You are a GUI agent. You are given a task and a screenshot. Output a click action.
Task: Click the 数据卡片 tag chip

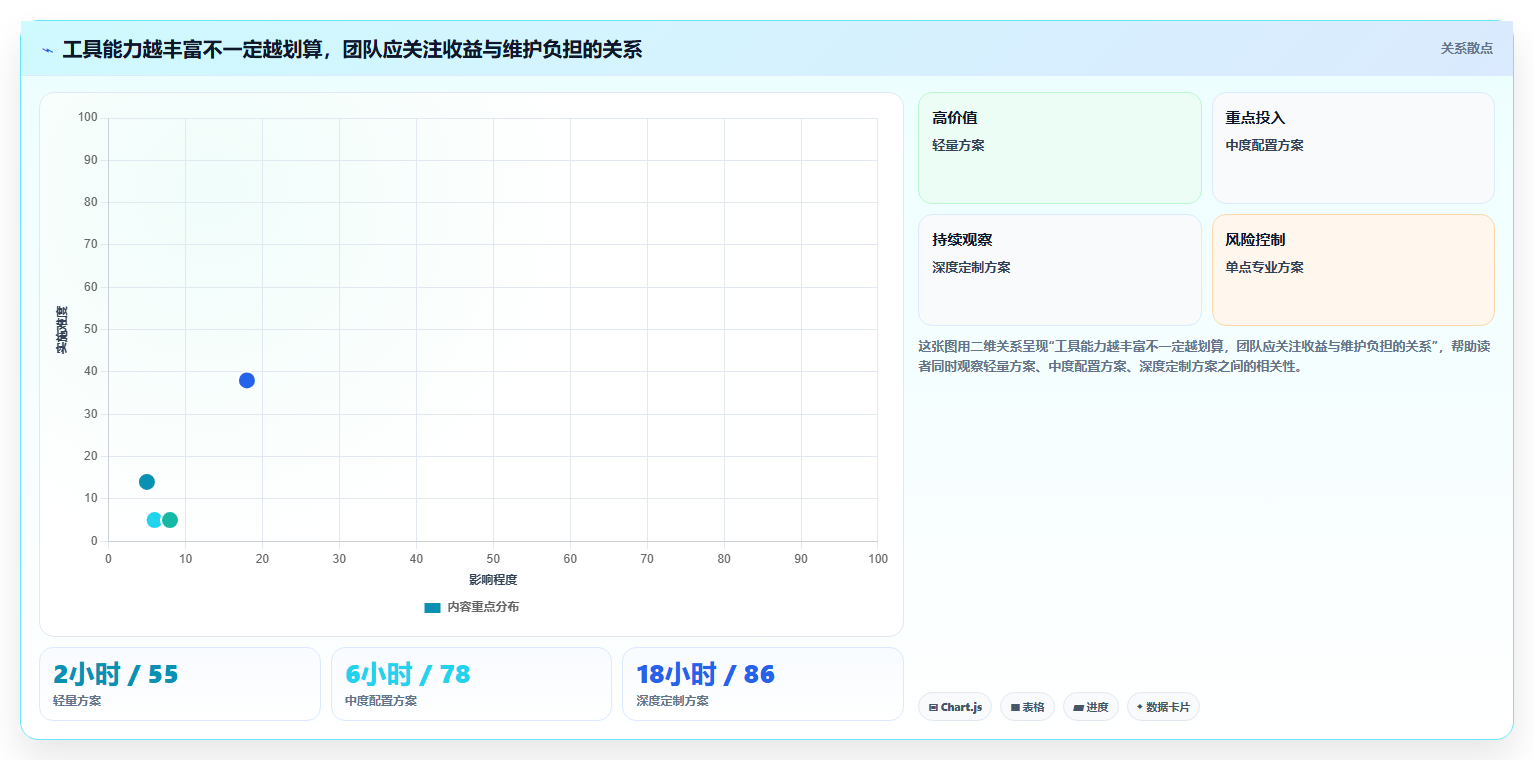[x=1163, y=707]
